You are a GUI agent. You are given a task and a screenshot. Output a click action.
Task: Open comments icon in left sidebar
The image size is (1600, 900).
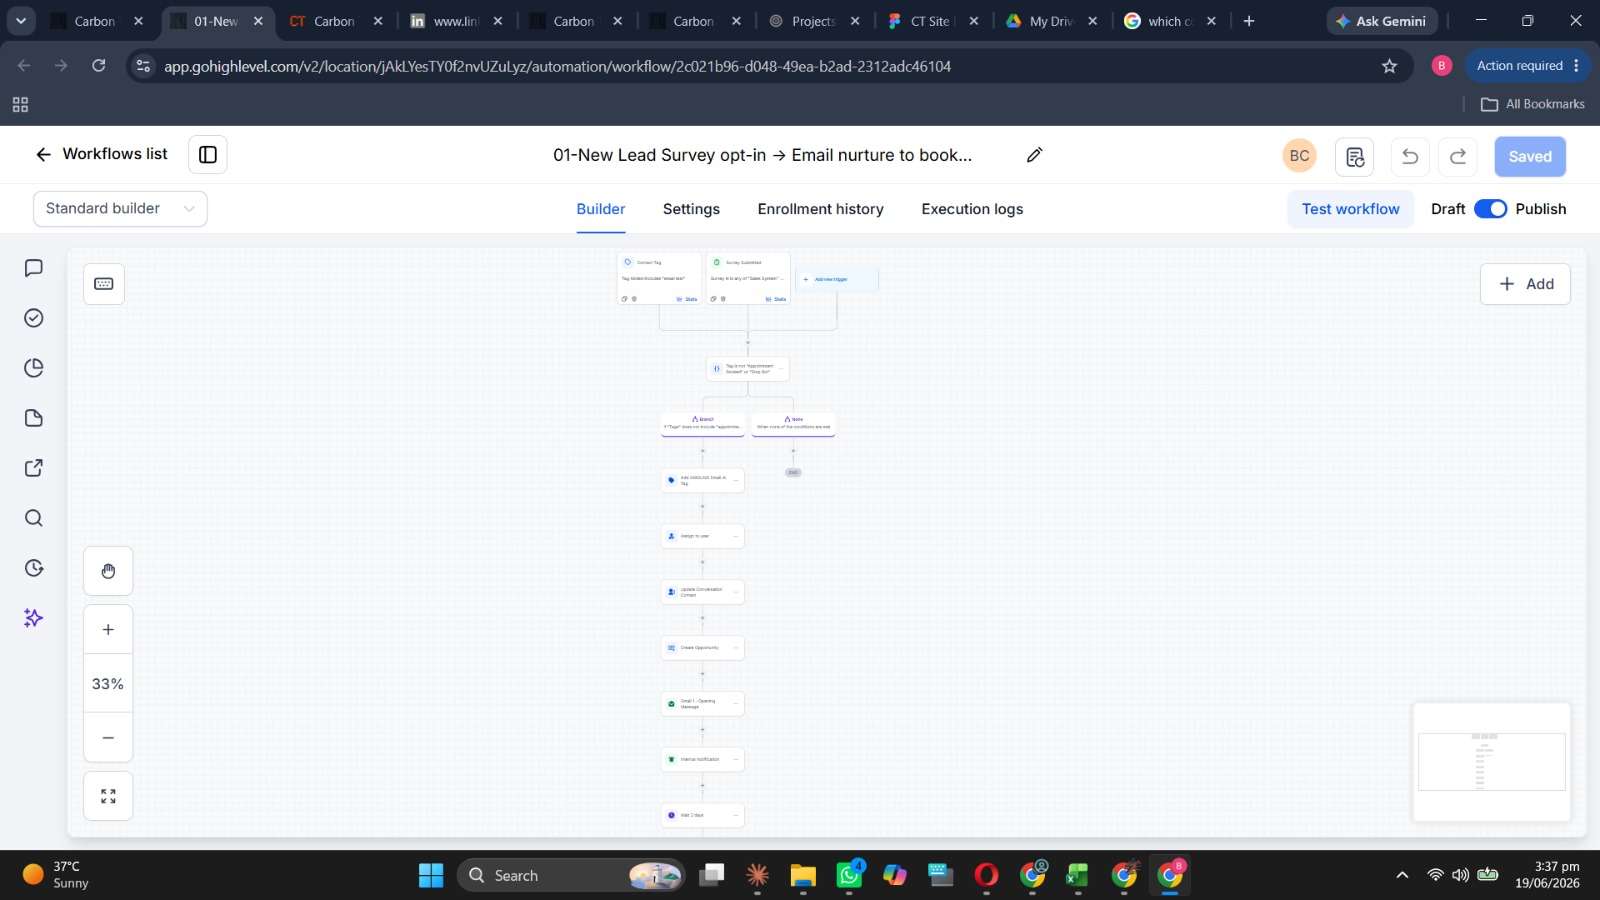34,268
